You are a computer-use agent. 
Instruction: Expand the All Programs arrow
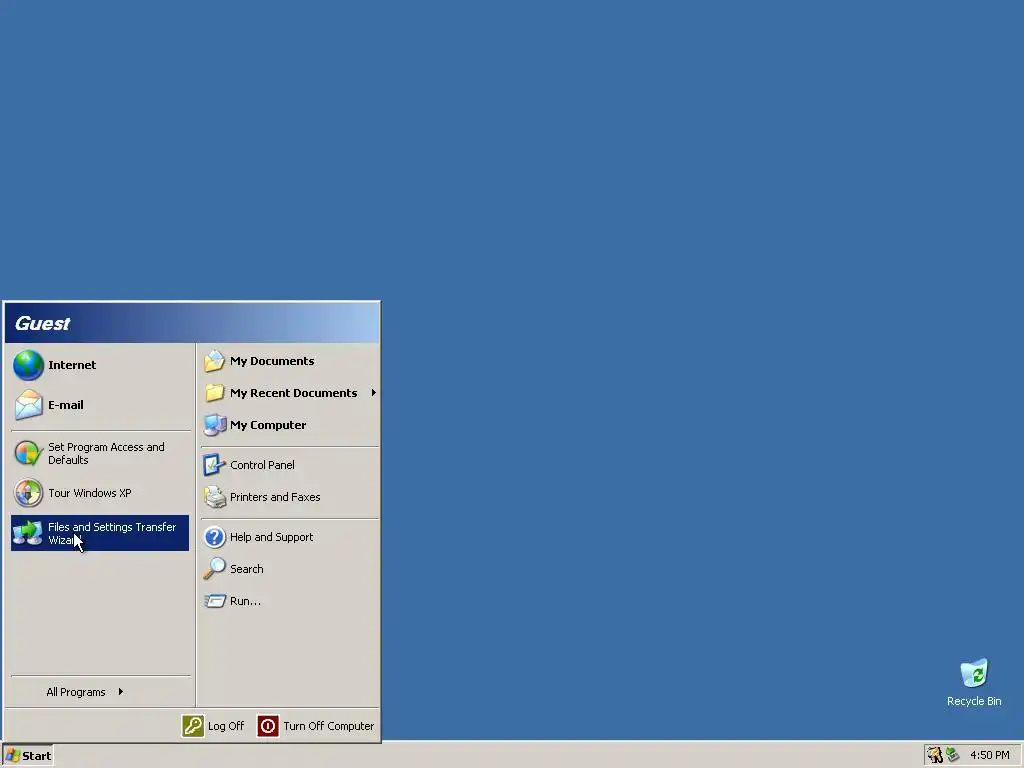pos(121,692)
